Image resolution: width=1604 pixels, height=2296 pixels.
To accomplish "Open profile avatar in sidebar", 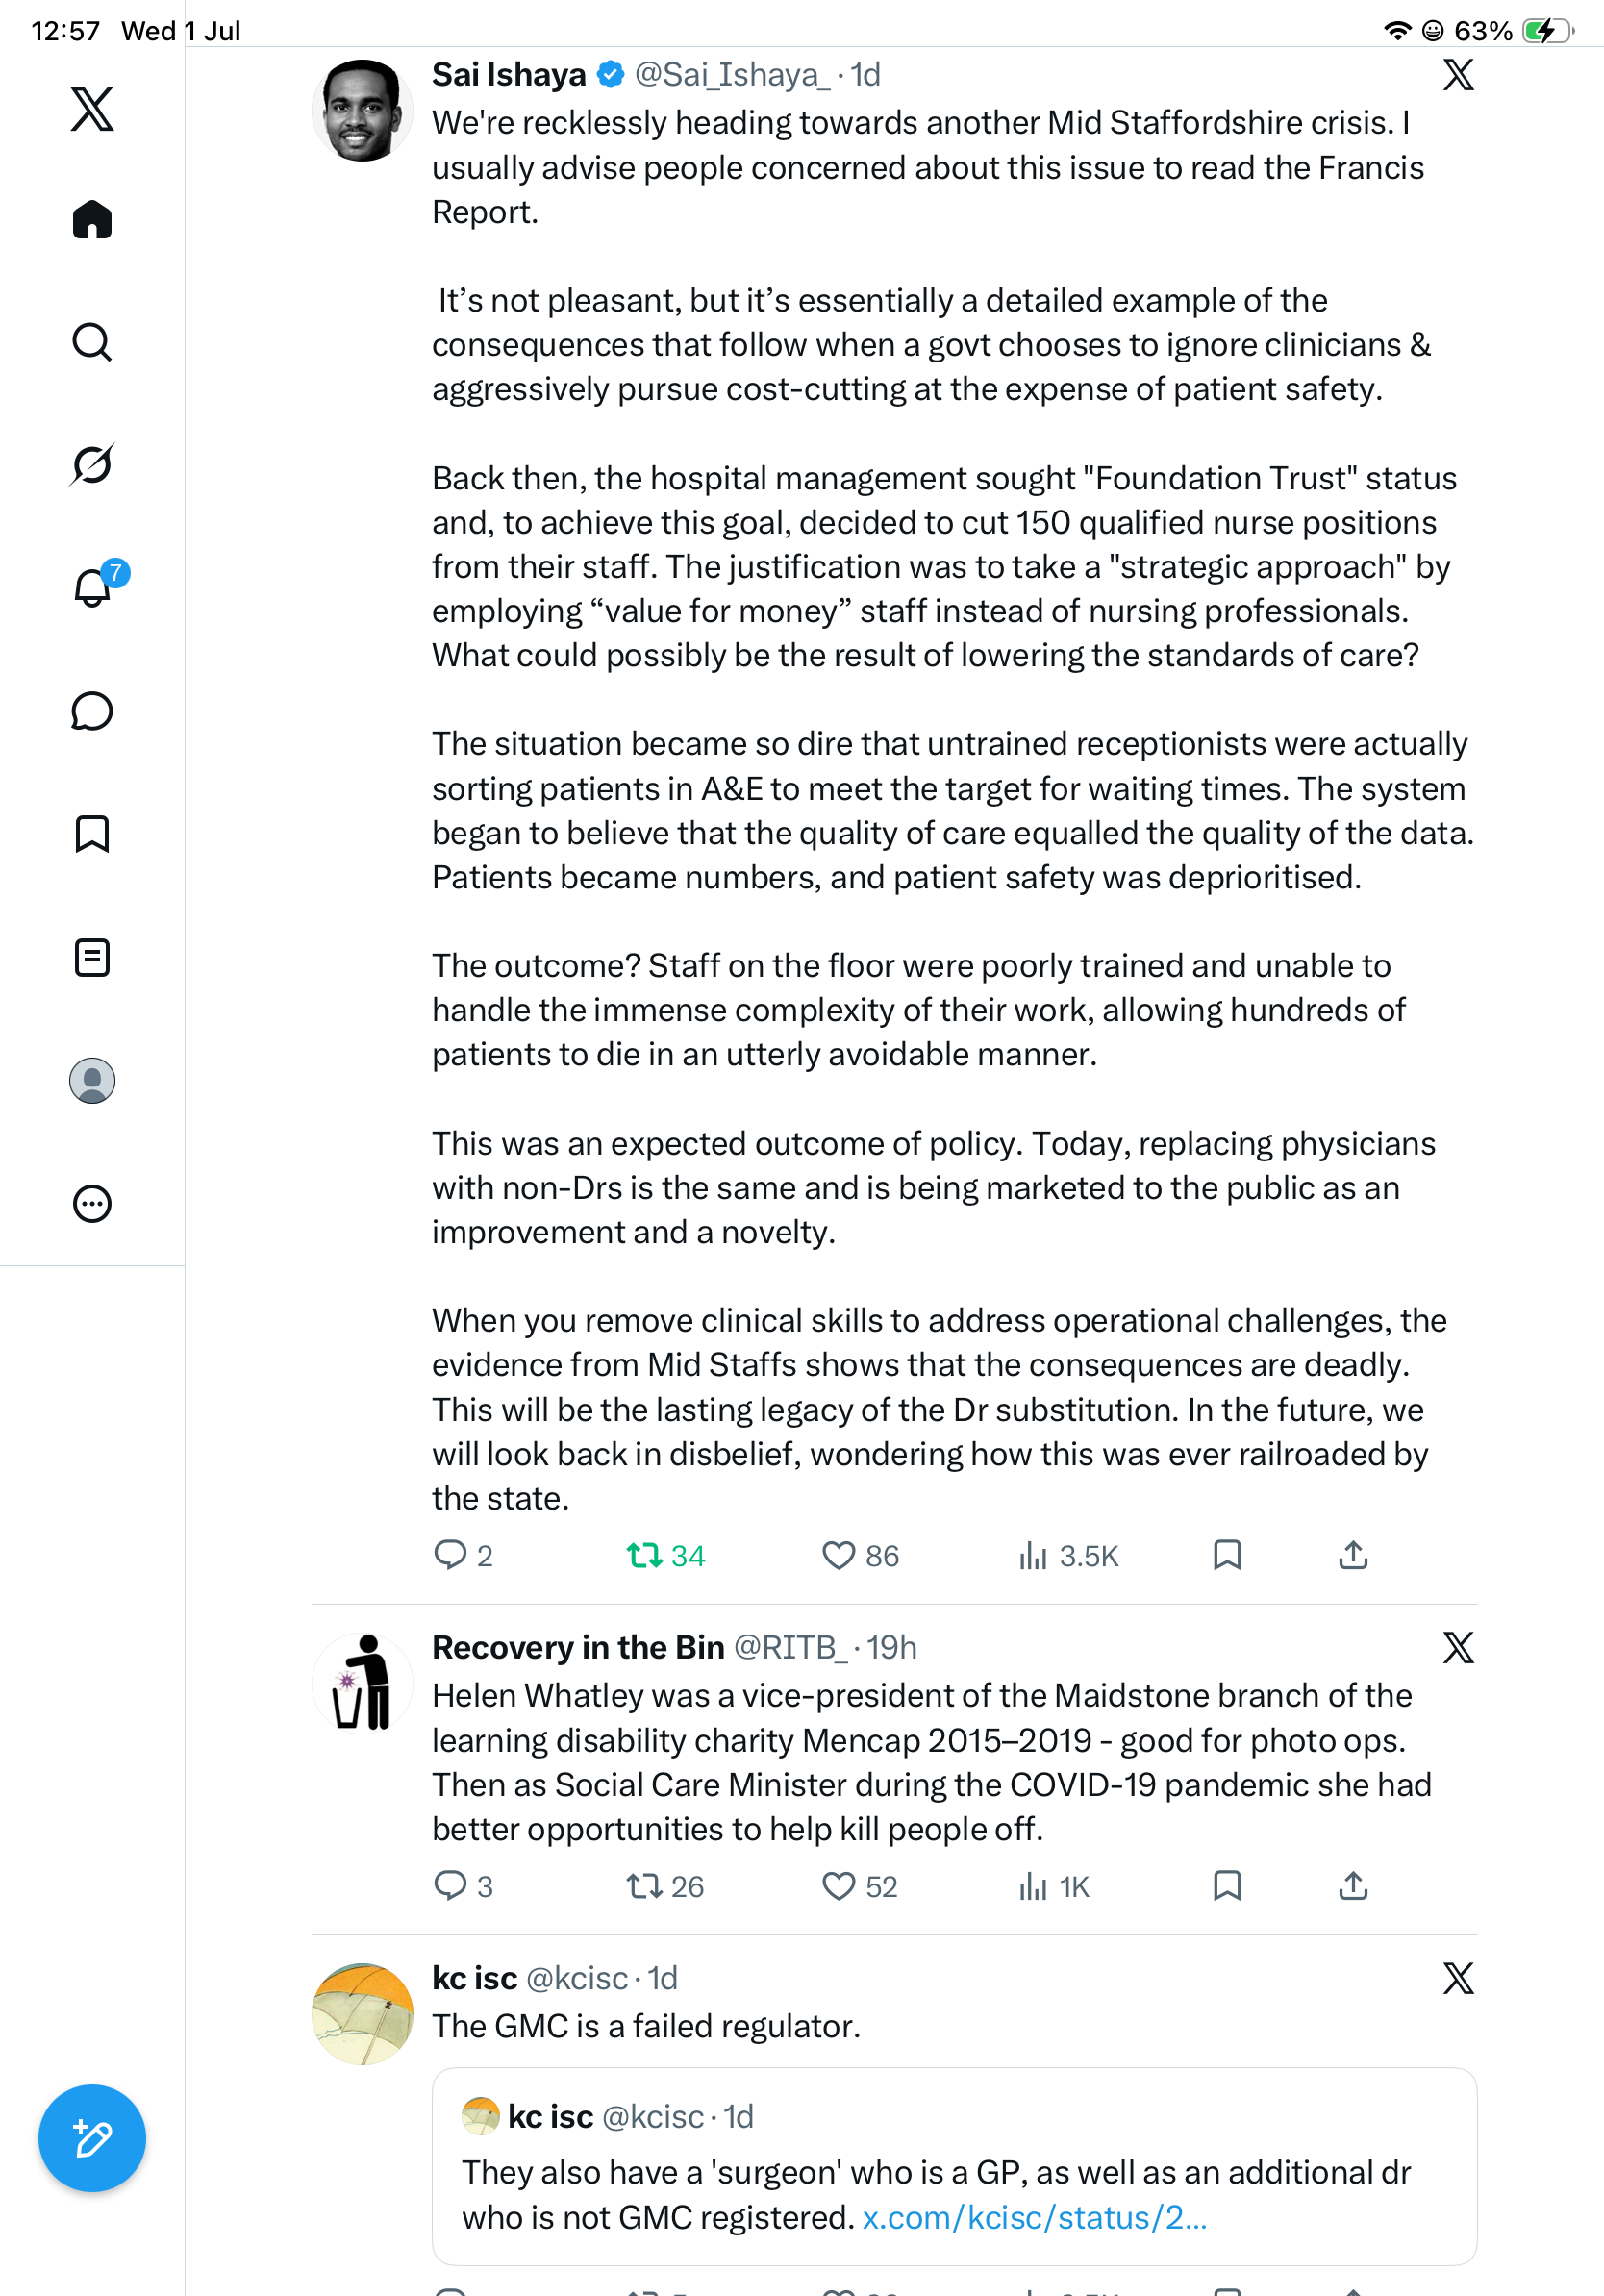I will (x=92, y=1081).
